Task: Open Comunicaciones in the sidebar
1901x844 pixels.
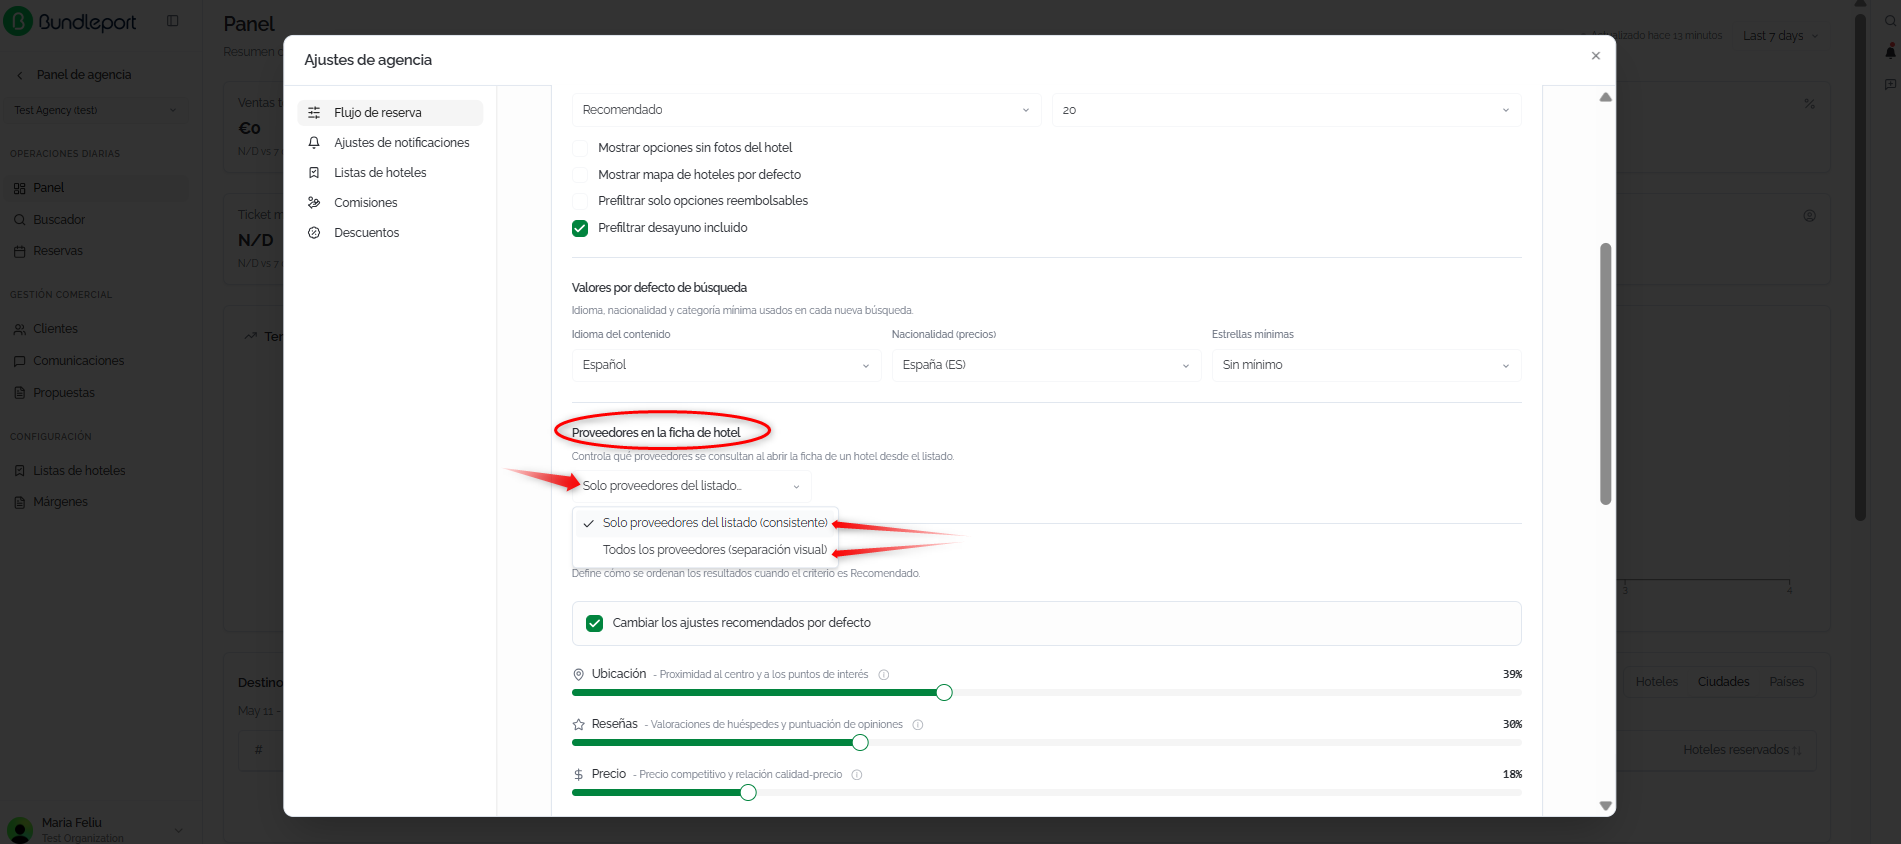Action: pos(95,361)
